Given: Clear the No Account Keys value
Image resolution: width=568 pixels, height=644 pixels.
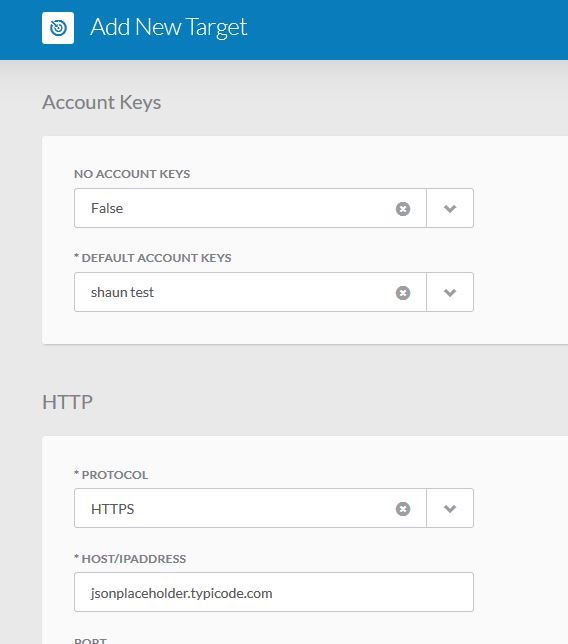Looking at the screenshot, I should (x=403, y=209).
